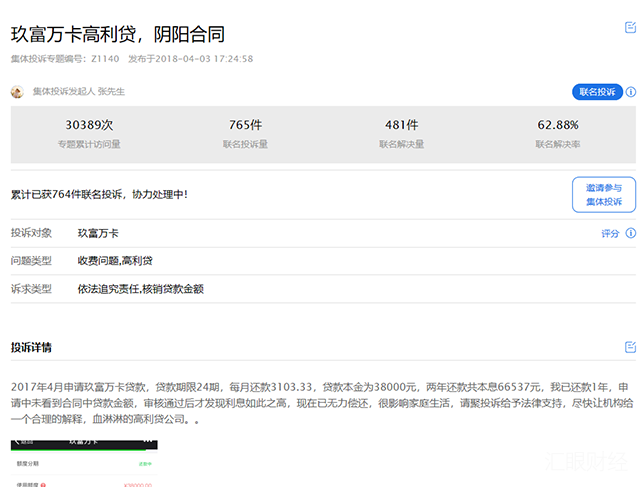643x487 pixels.
Task: Click the 62.88% resolution rate
Action: [558, 125]
